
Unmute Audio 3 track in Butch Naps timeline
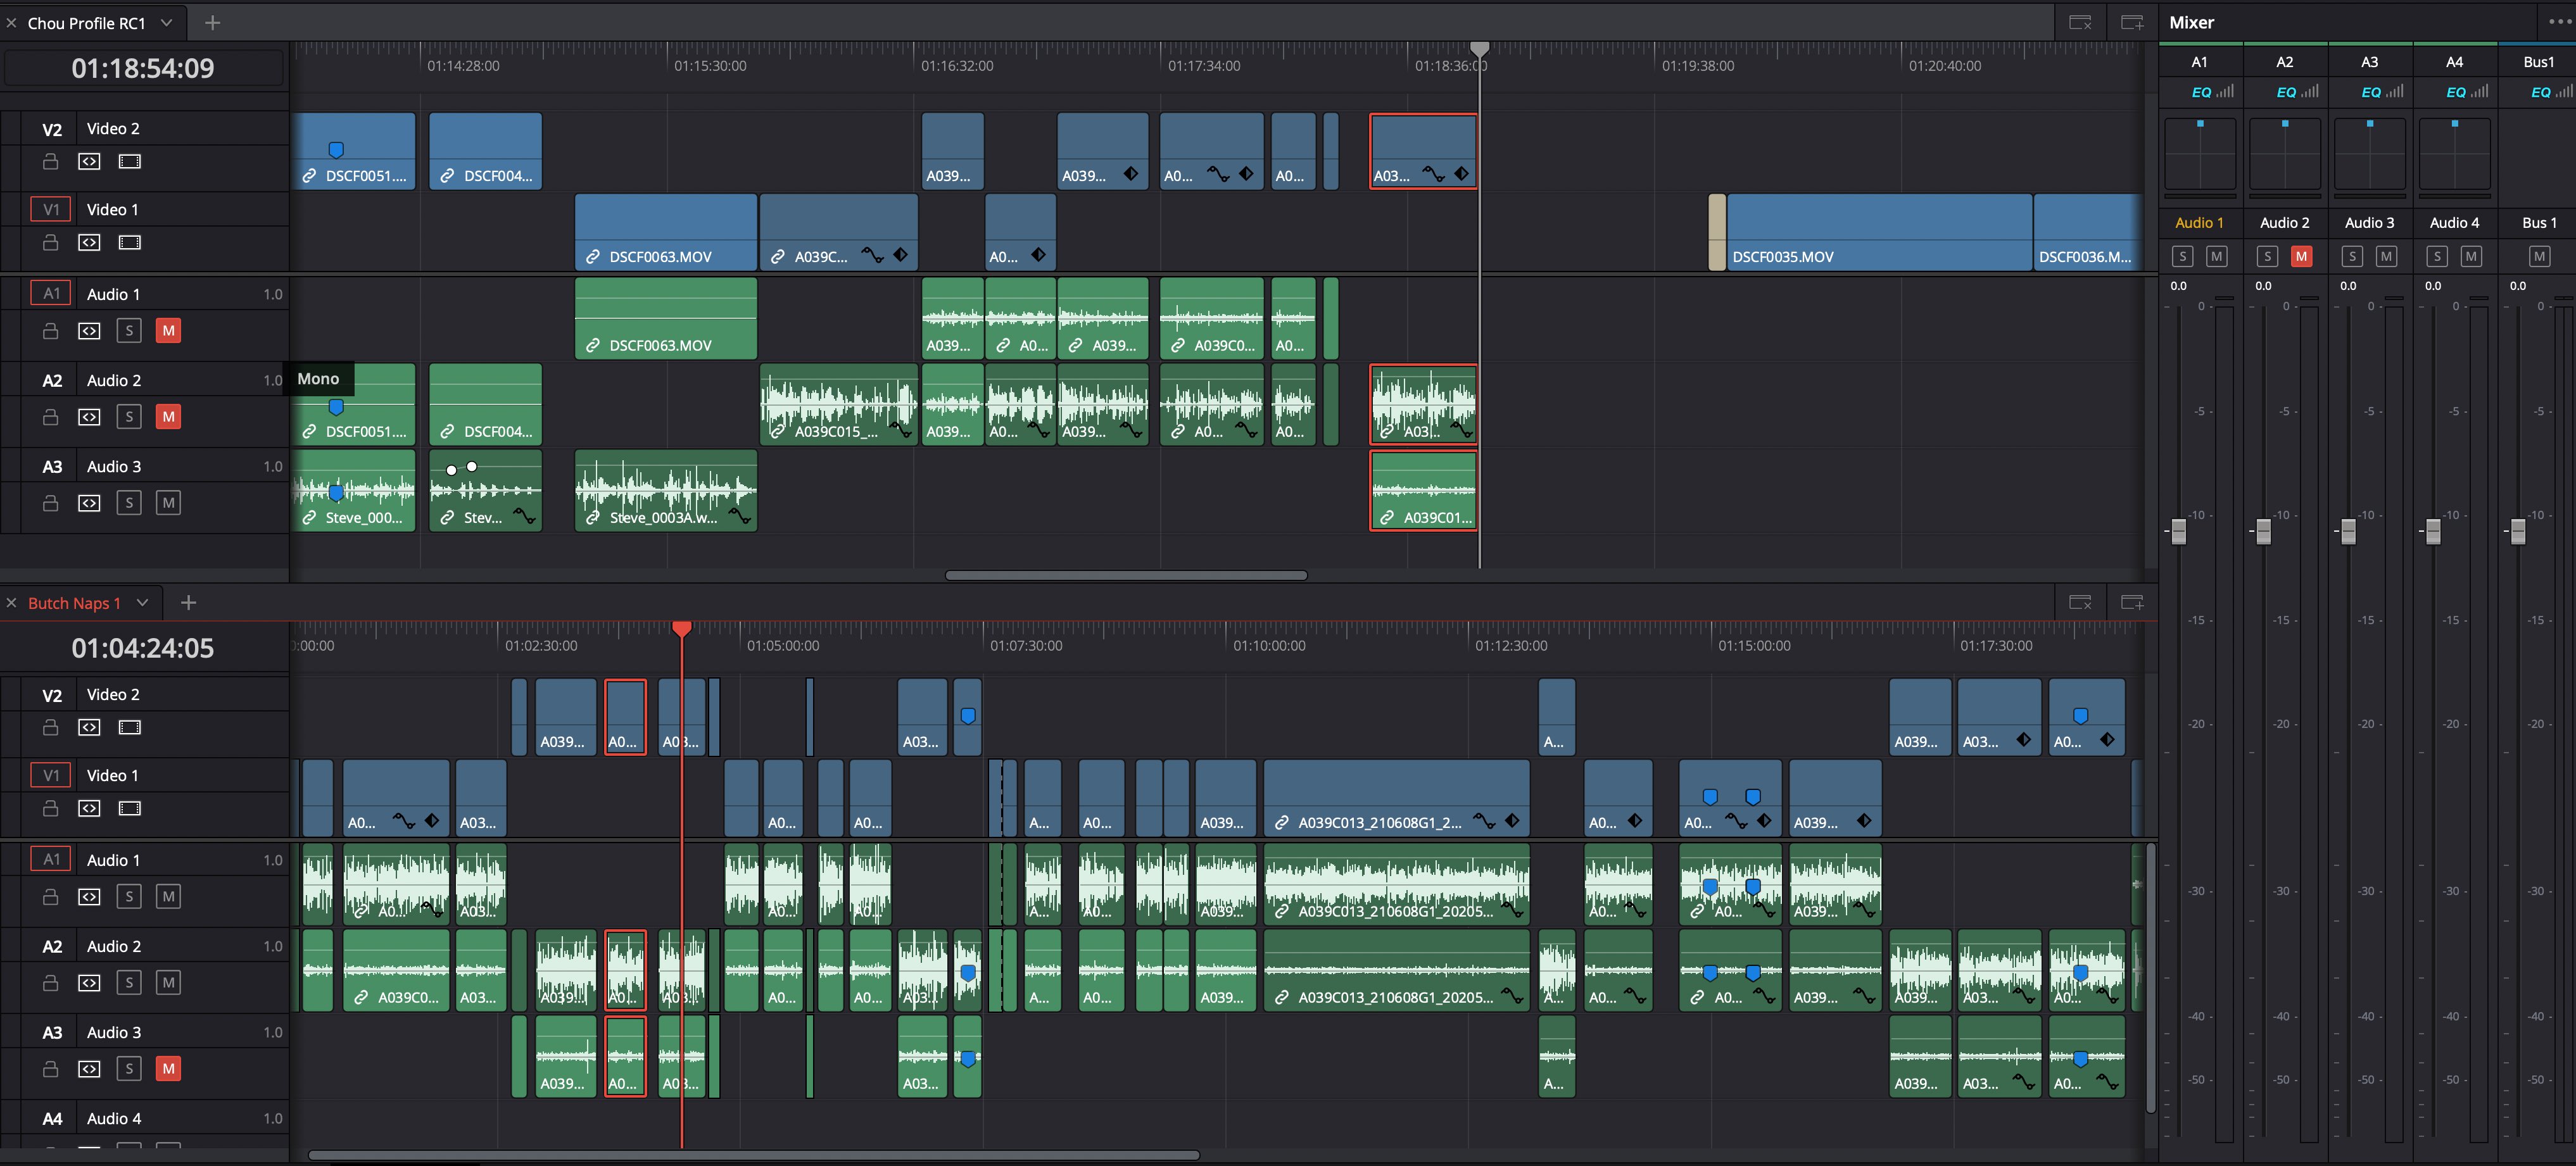(x=168, y=1069)
